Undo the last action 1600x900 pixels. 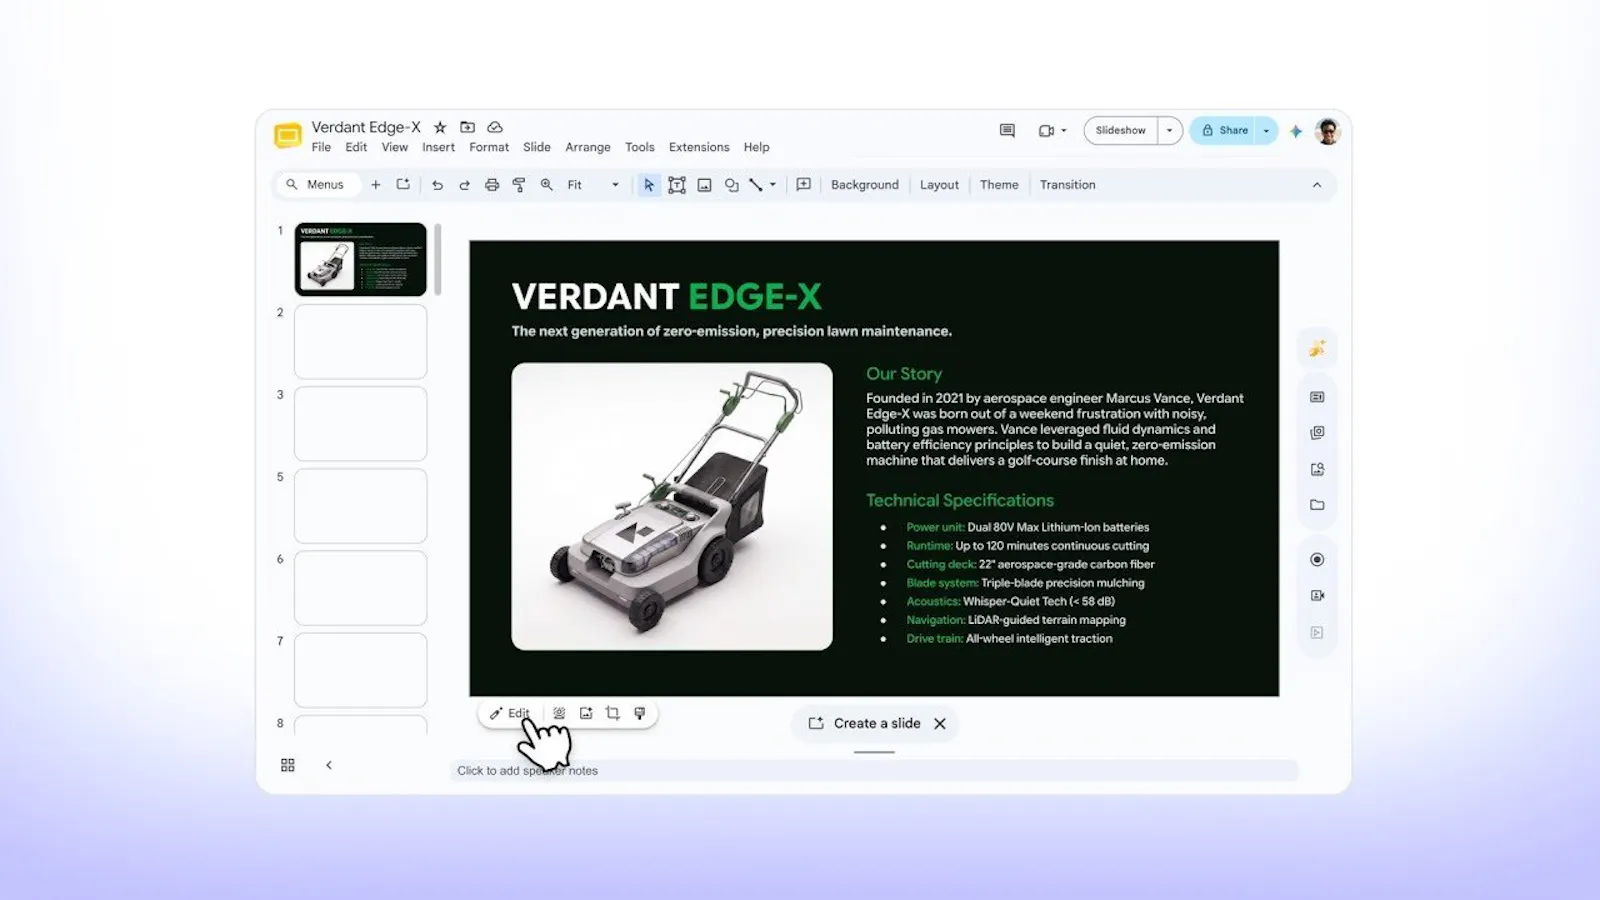437,185
